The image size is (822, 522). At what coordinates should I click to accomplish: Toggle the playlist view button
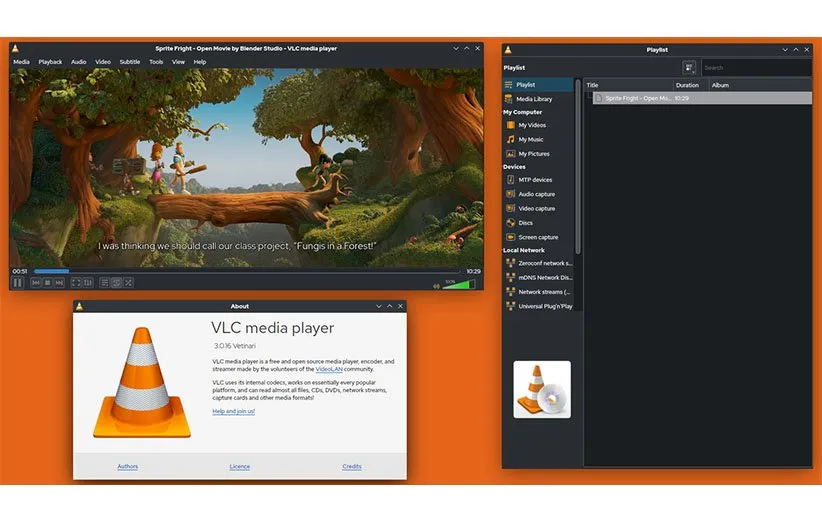coord(105,283)
